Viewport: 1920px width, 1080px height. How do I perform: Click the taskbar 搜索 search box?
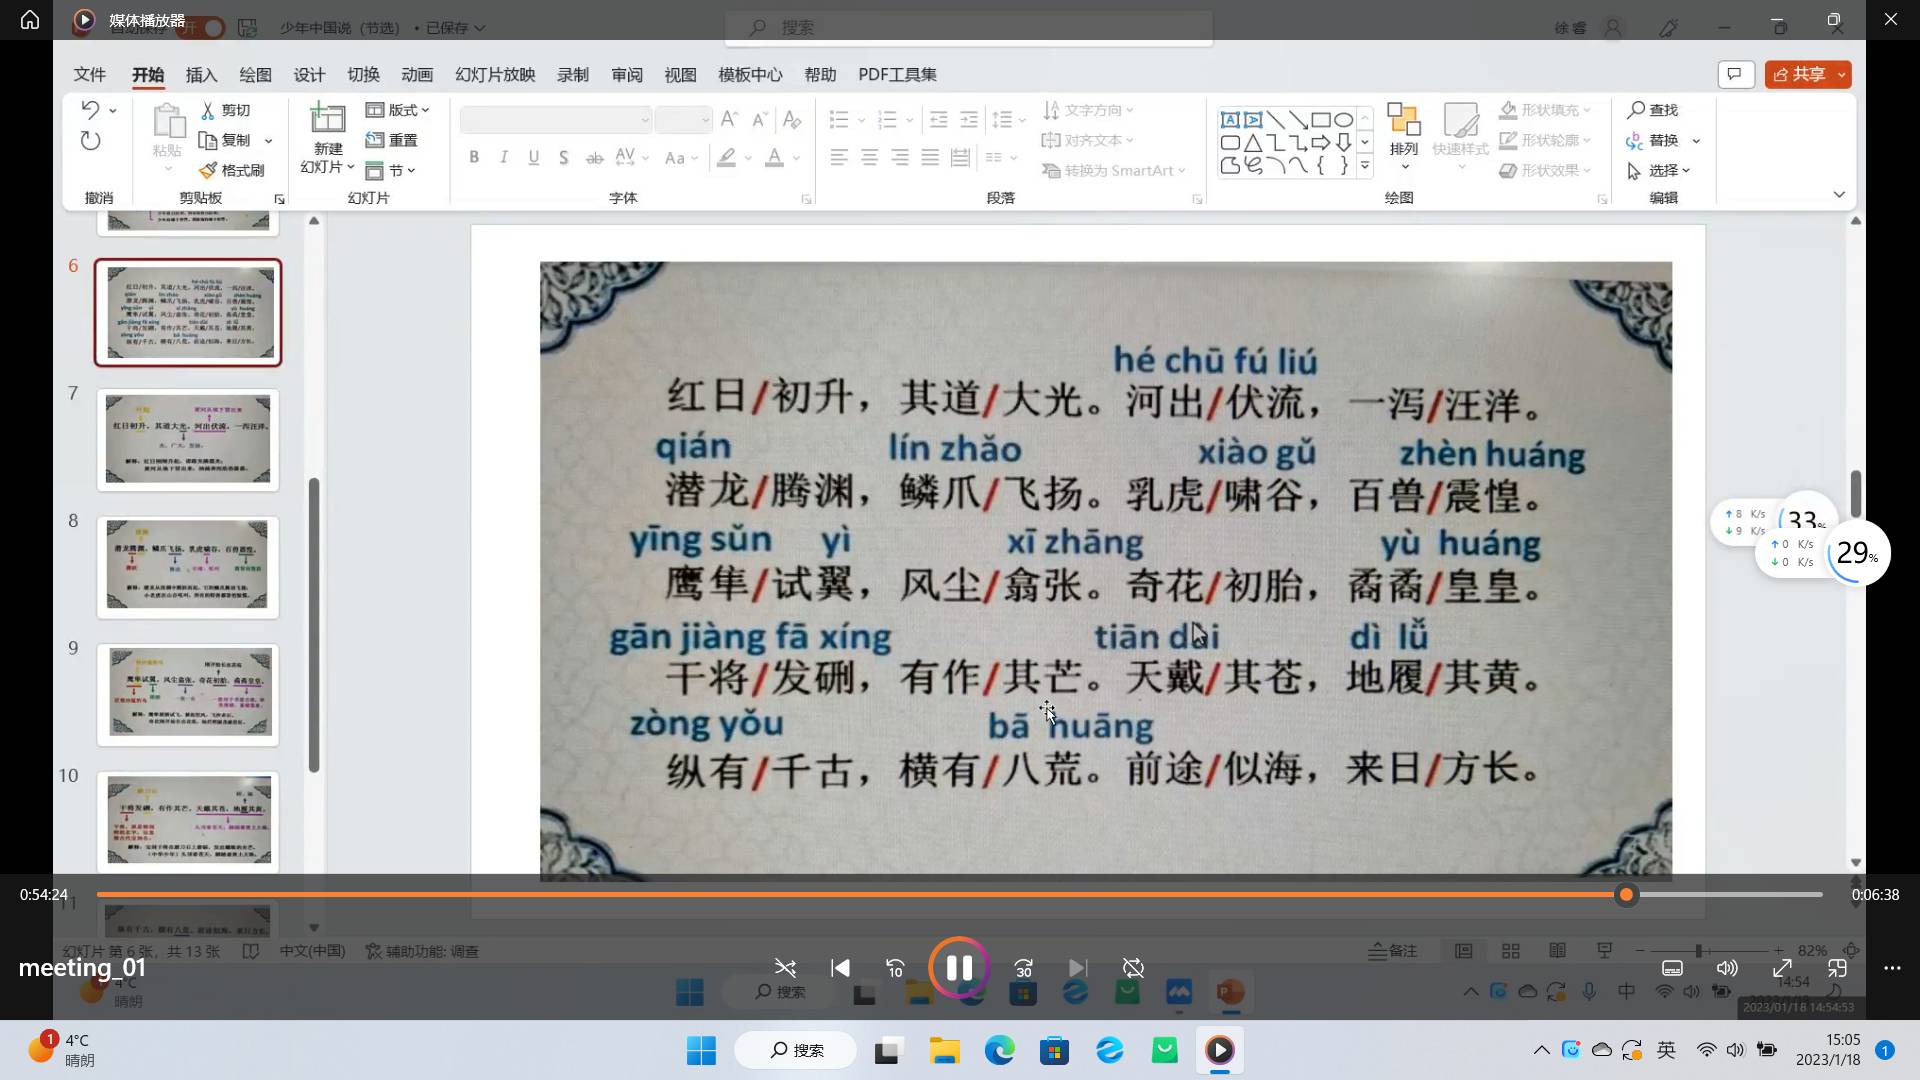pyautogui.click(x=796, y=1050)
